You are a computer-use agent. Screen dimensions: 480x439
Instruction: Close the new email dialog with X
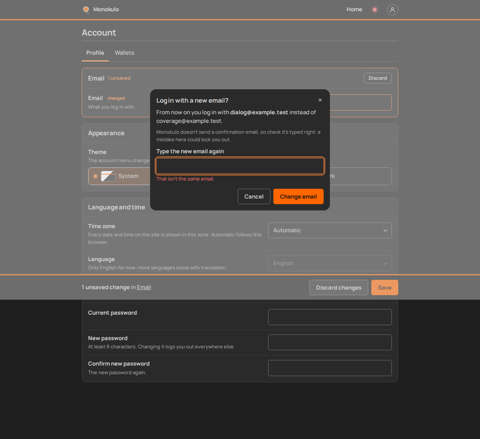pos(320,100)
